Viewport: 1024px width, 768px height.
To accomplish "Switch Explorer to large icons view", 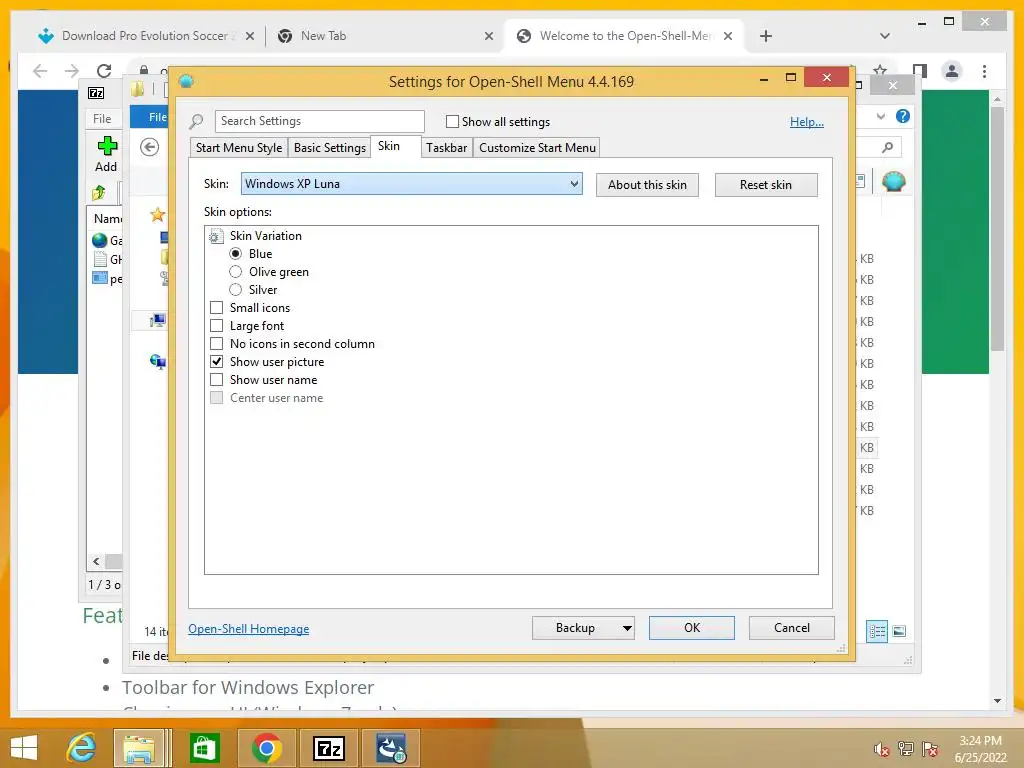I will pyautogui.click(x=899, y=631).
